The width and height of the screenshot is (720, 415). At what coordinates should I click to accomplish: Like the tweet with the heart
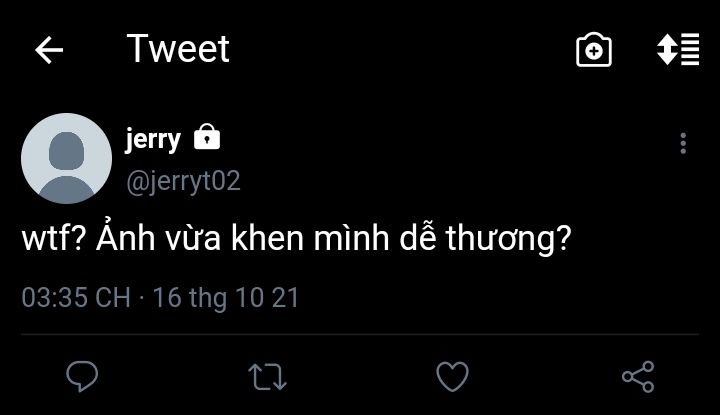(453, 376)
